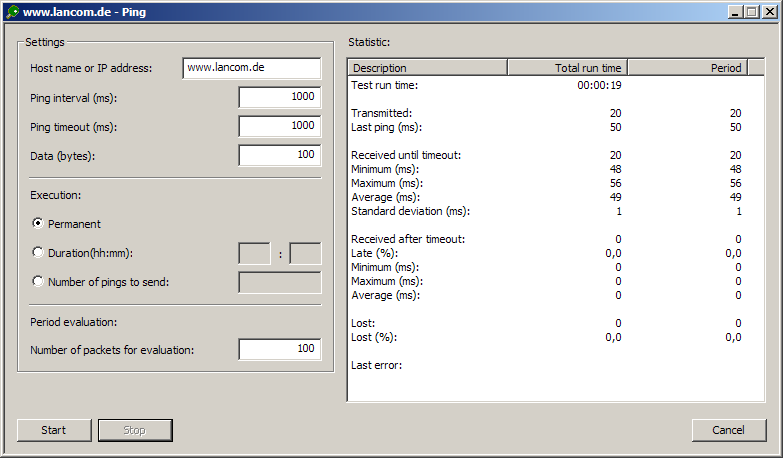Focus the Ping interval (ms) field
Image resolution: width=783 pixels, height=458 pixels.
(x=279, y=97)
